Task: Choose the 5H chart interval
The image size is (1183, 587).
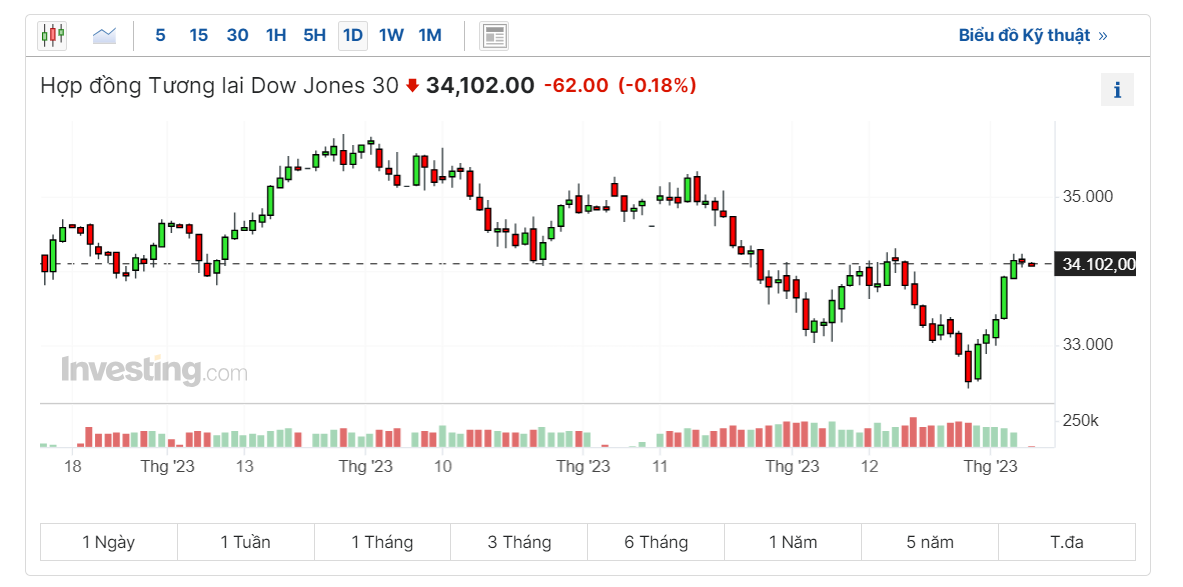Action: point(314,36)
